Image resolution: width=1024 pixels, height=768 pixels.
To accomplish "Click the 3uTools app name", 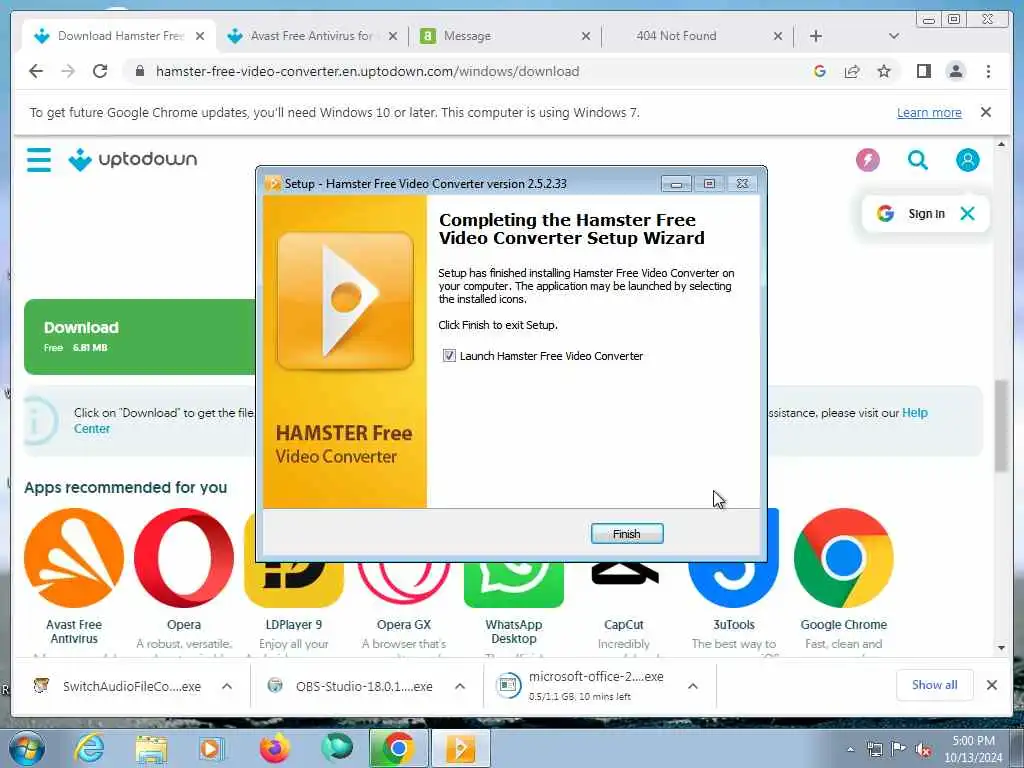I will pos(733,624).
